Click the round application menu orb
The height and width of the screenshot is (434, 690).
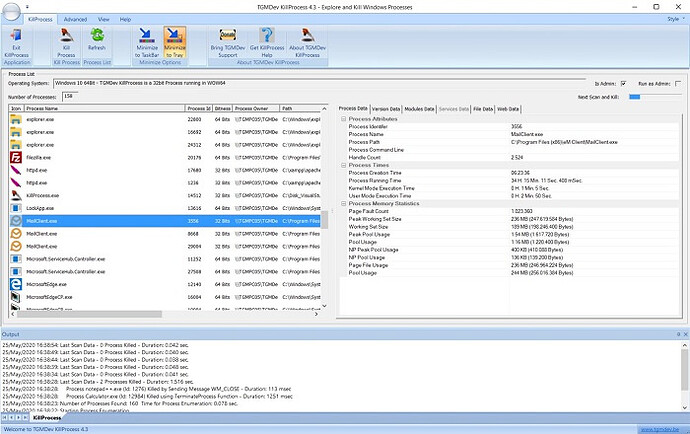click(11, 11)
